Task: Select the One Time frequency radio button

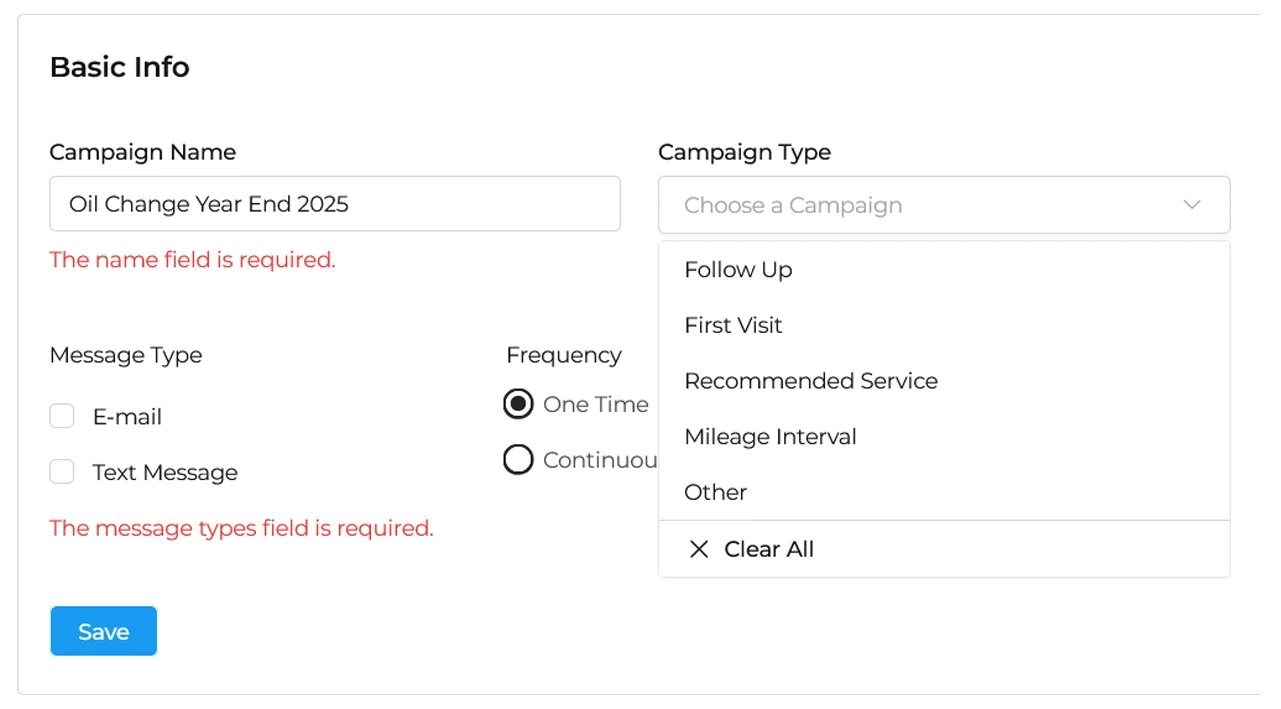Action: point(518,404)
